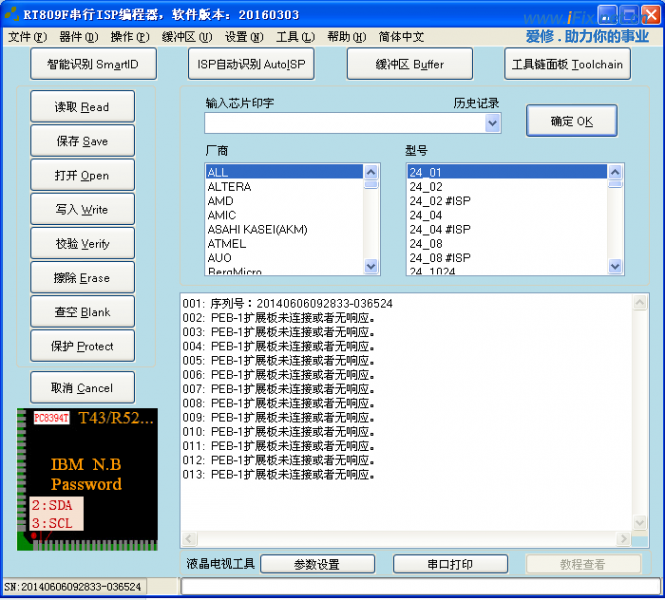Click manufacturer list scroll down arrow
This screenshot has height=600, width=665.
coord(371,266)
